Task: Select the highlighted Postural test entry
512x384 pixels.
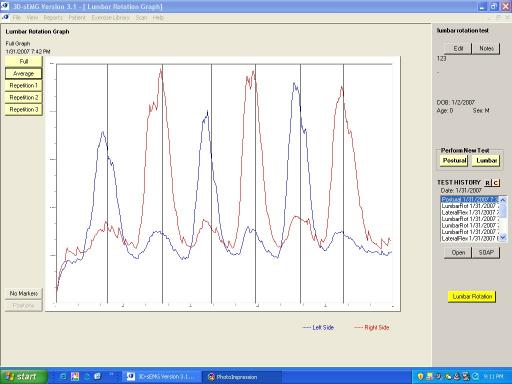Action: pyautogui.click(x=470, y=199)
